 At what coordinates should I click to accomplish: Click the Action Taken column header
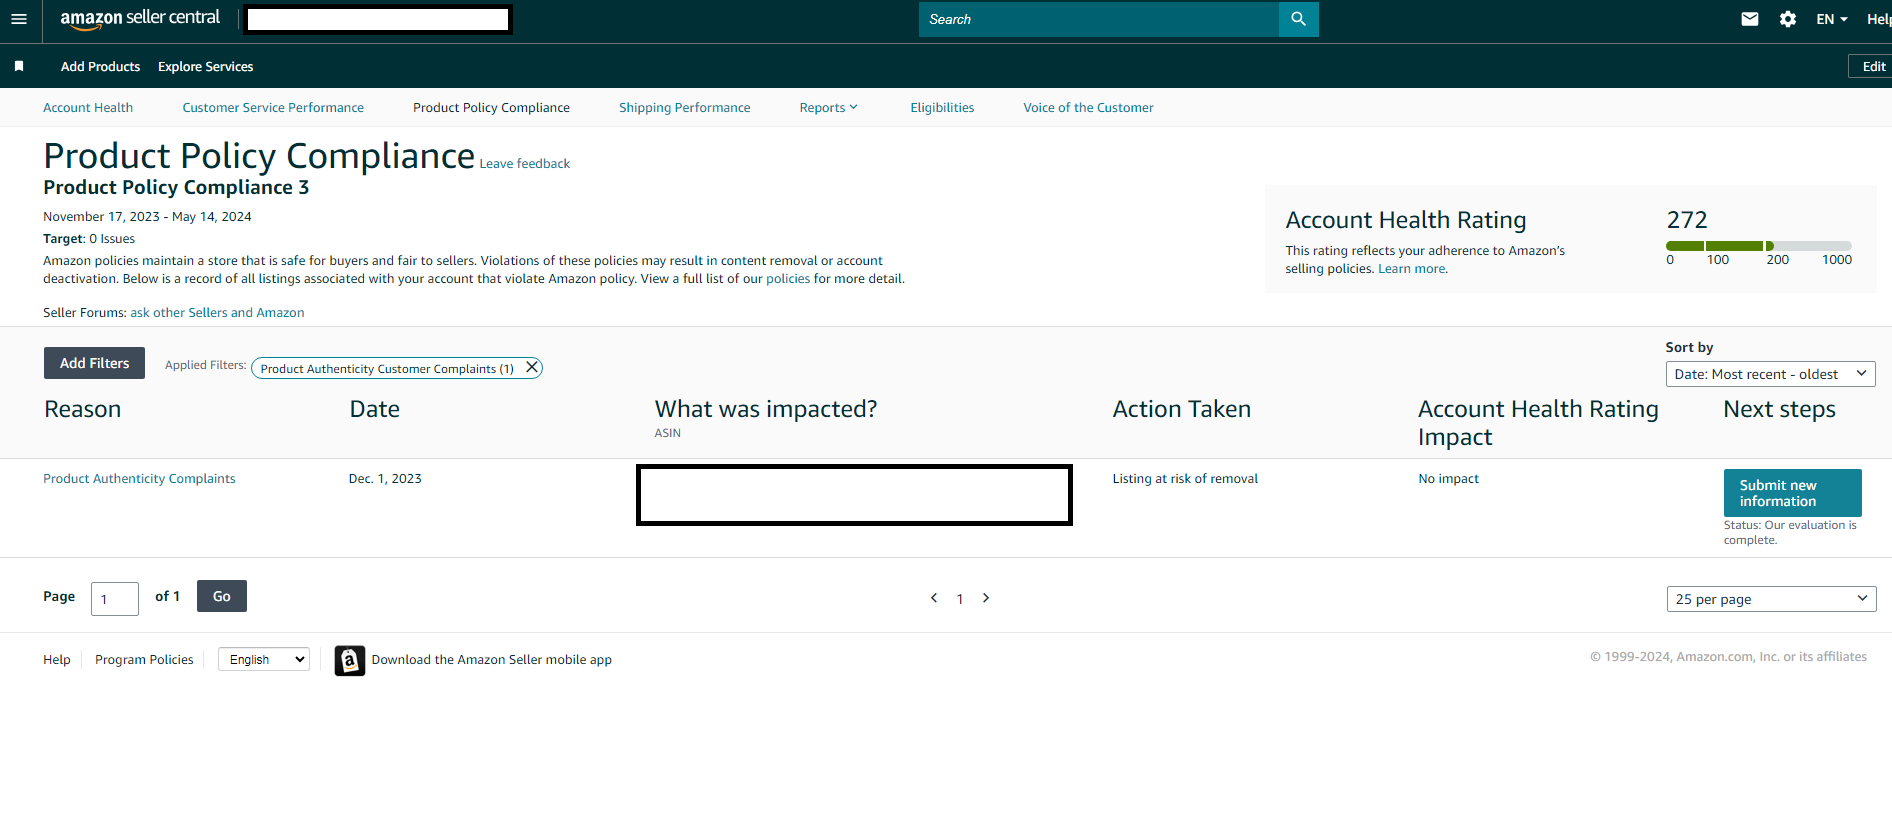point(1182,409)
